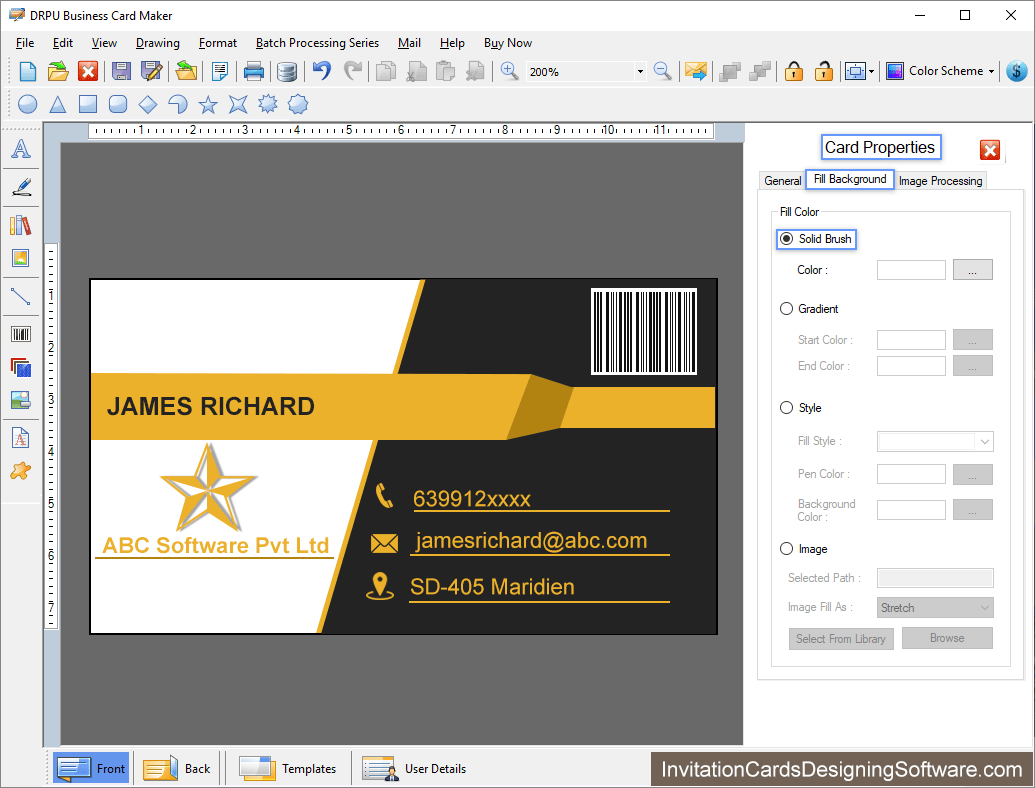Switch to the General tab

coord(782,181)
